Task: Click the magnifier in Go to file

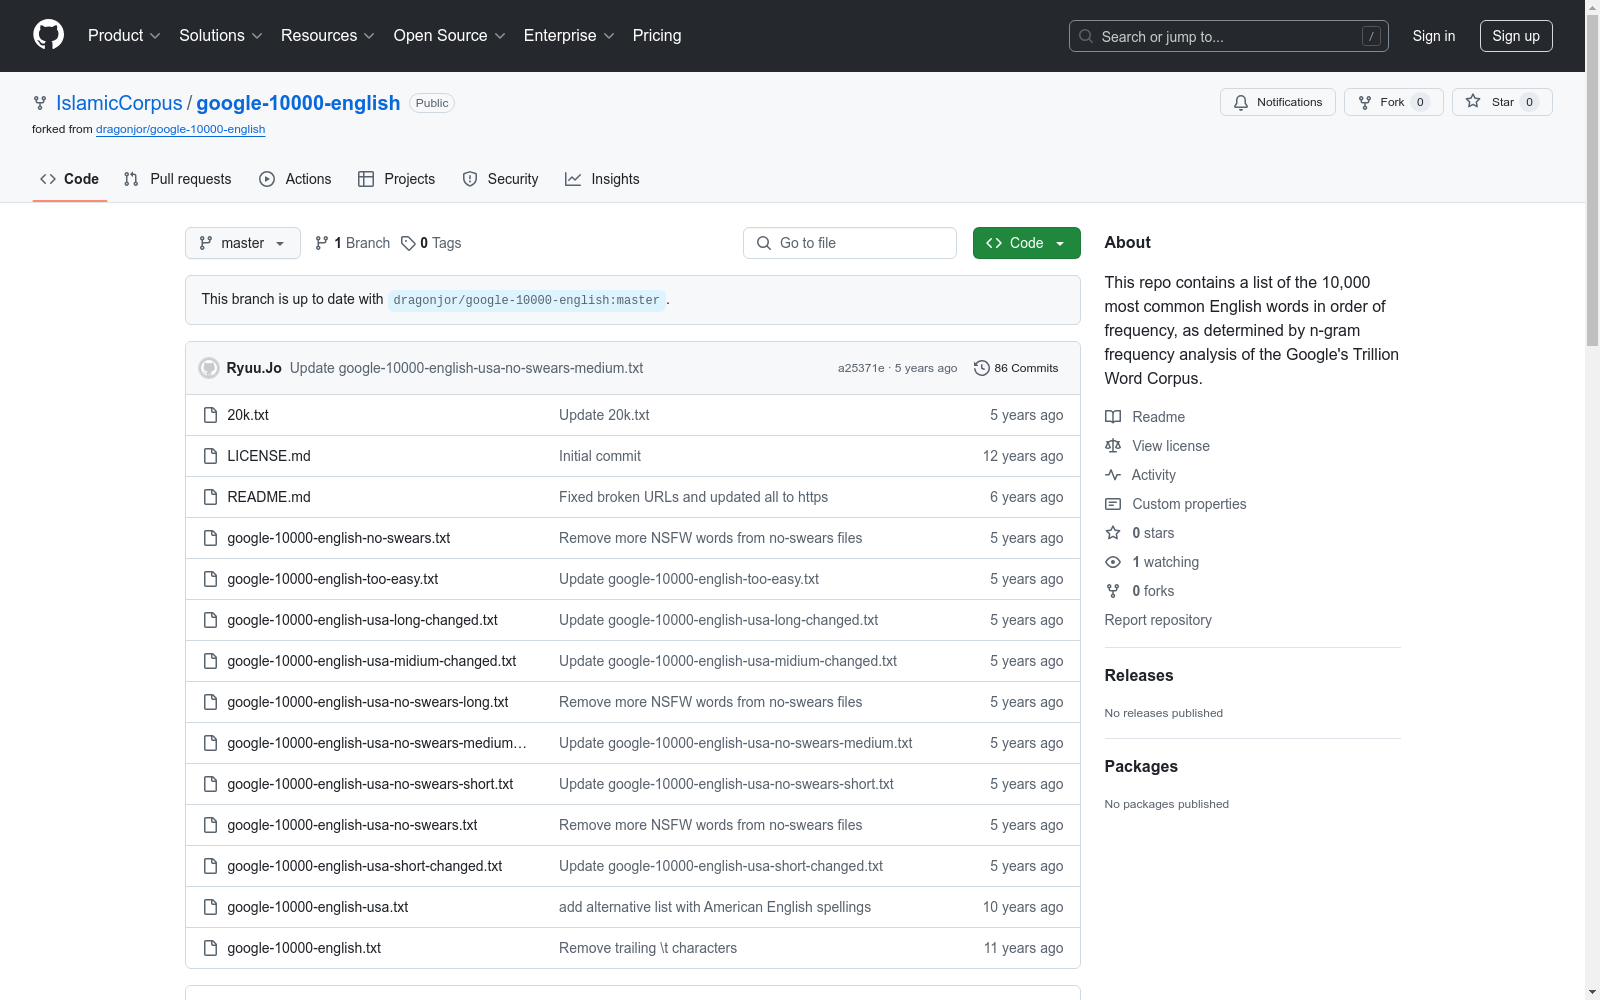Action: pyautogui.click(x=764, y=243)
